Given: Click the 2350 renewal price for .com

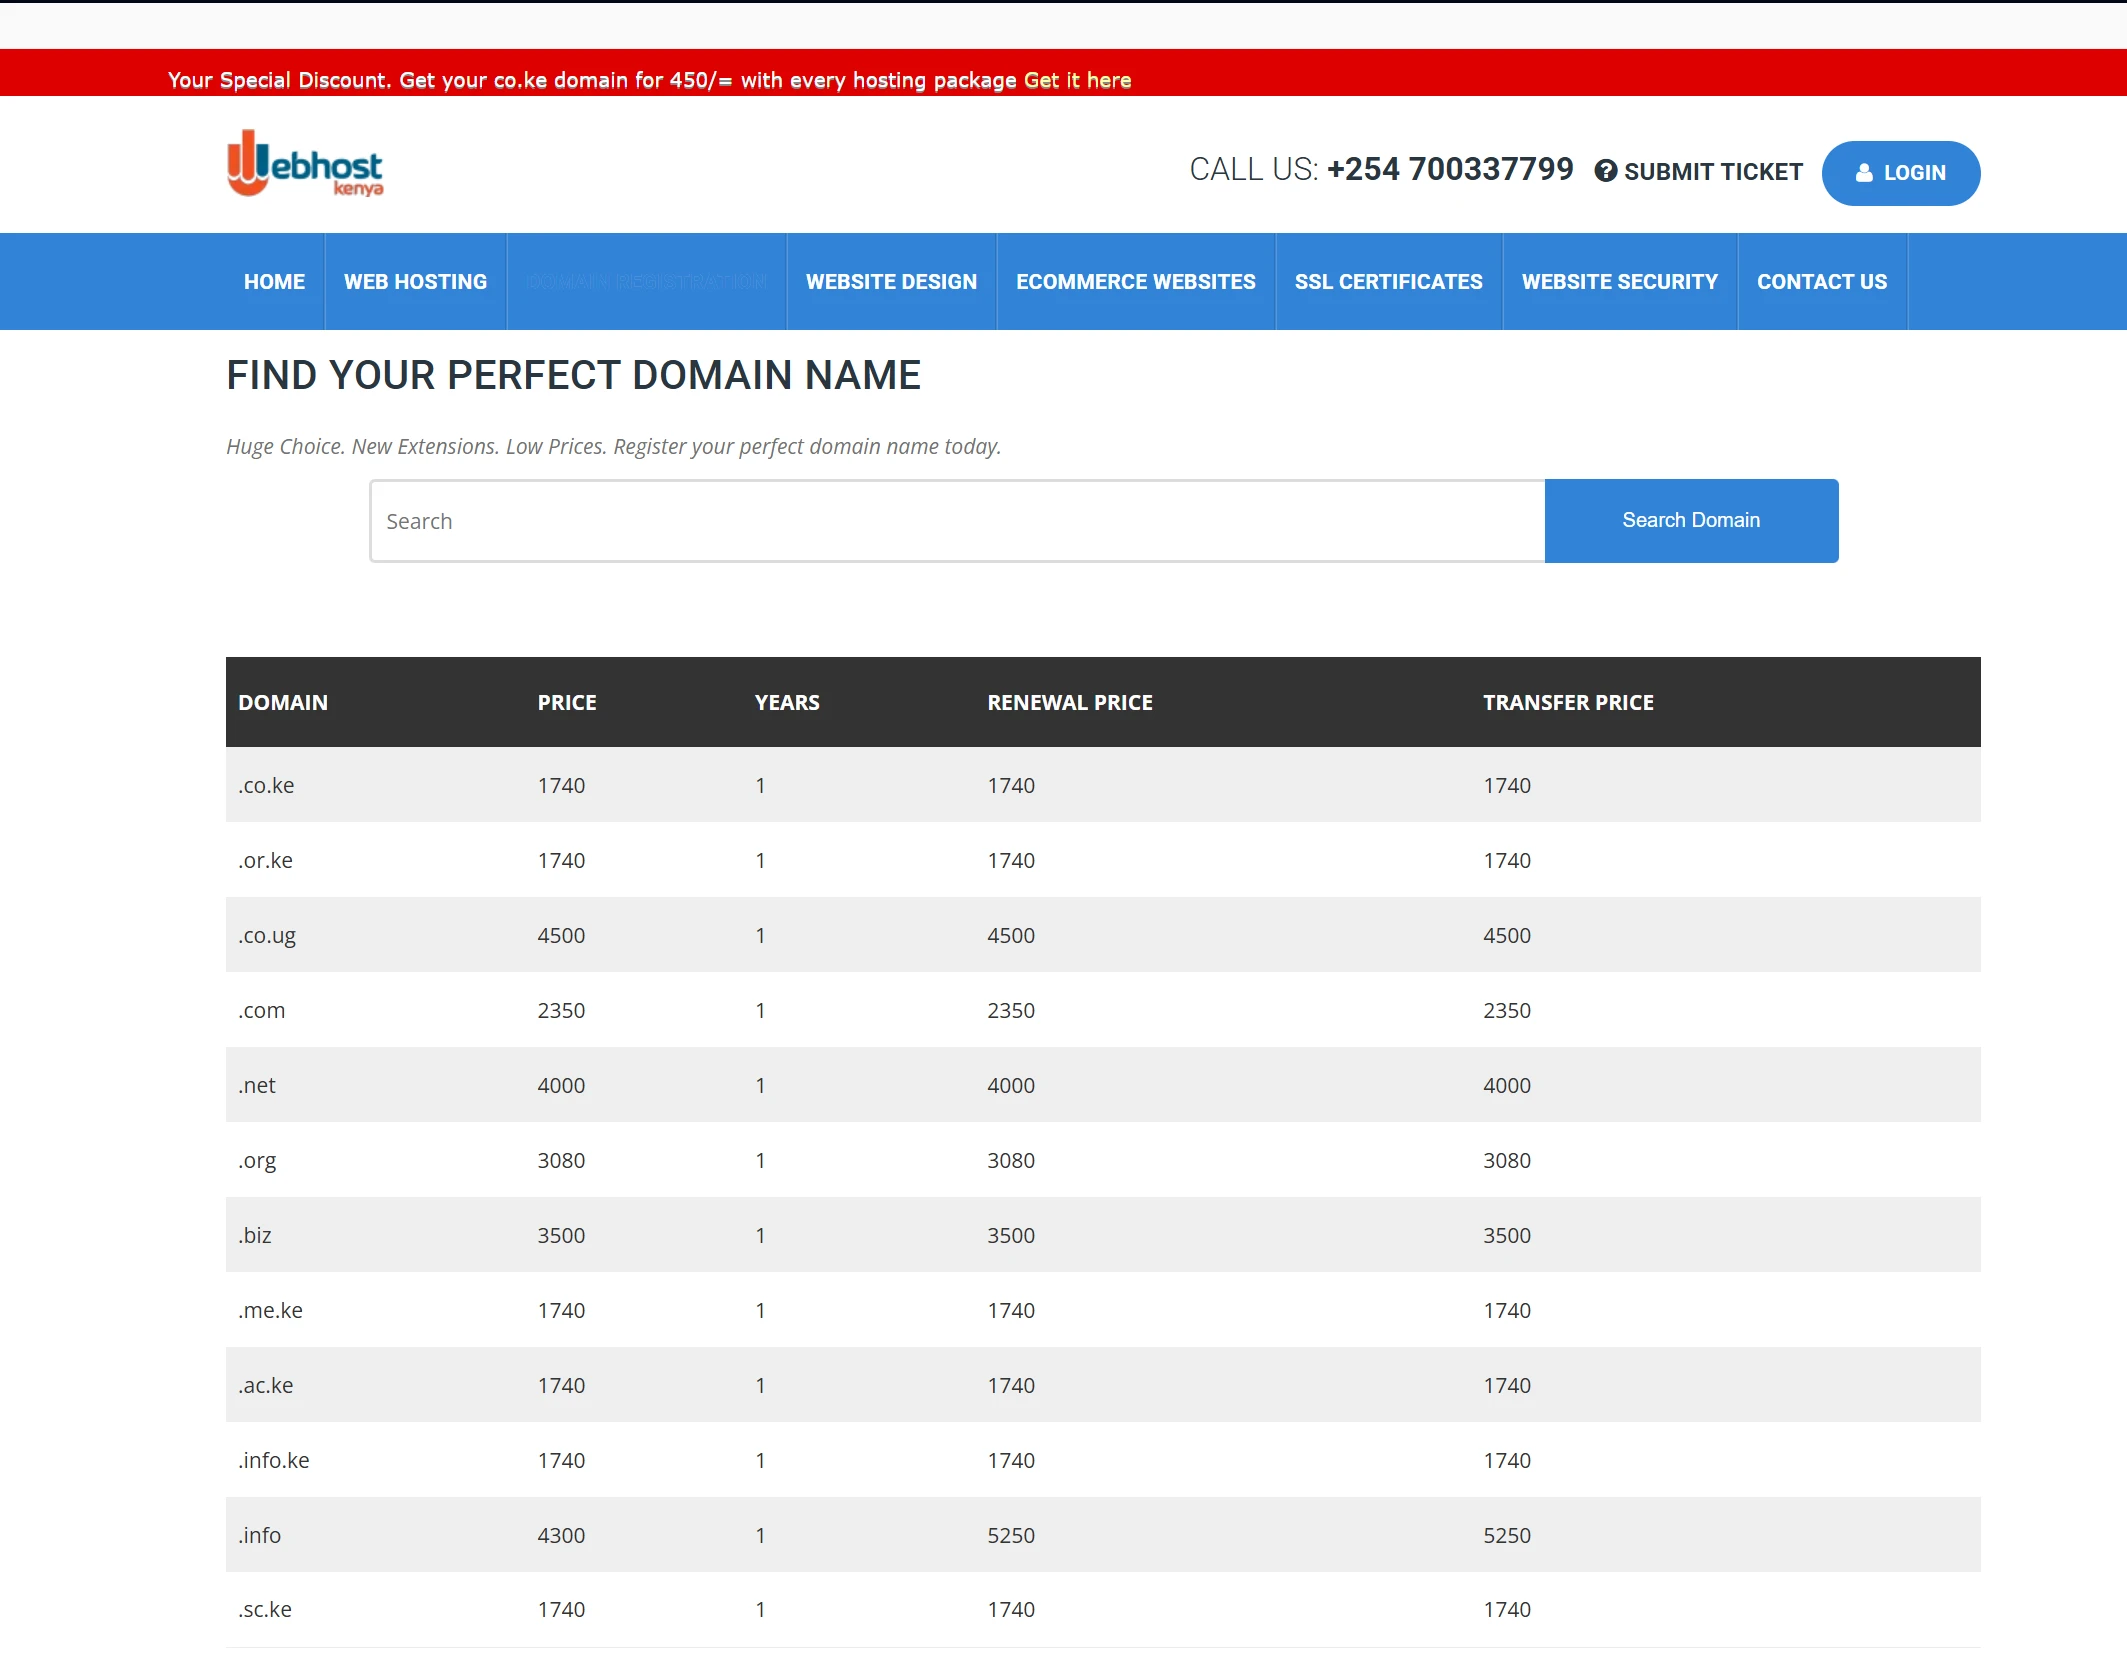Looking at the screenshot, I should click(x=1011, y=1010).
